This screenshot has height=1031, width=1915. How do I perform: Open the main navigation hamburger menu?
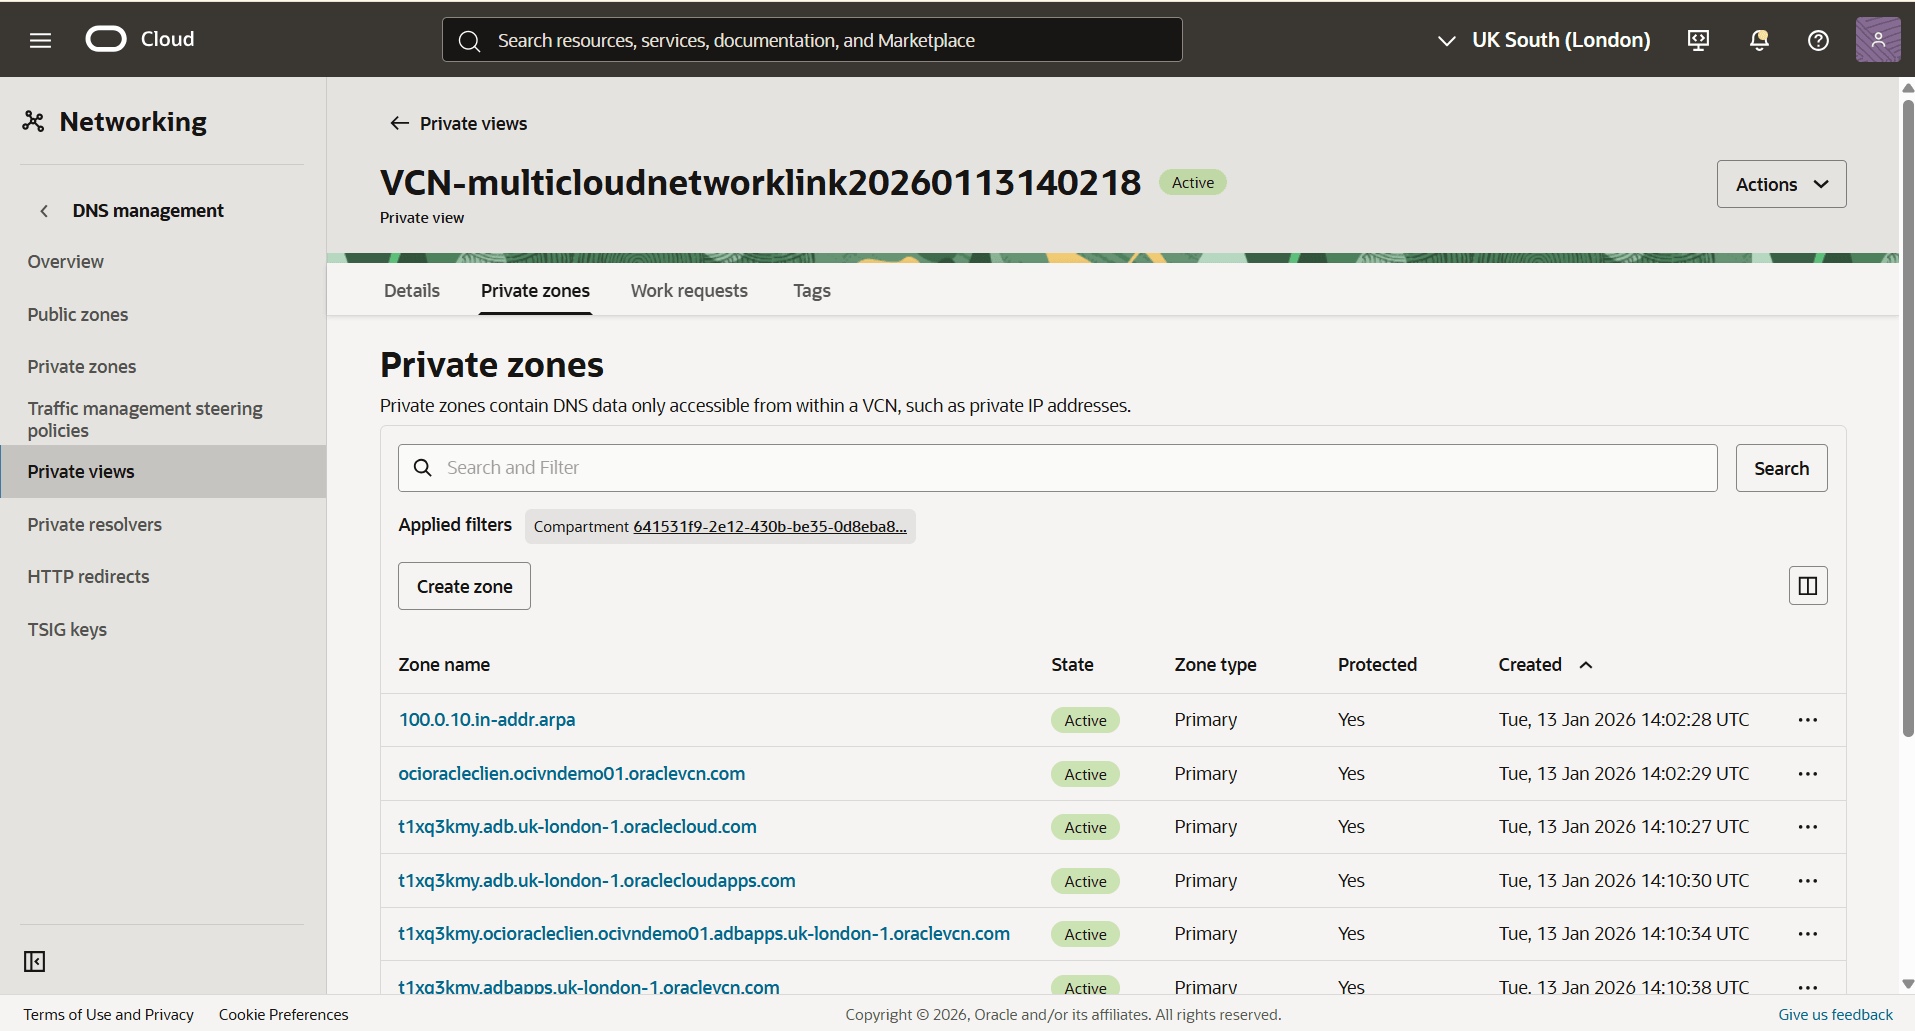[40, 40]
